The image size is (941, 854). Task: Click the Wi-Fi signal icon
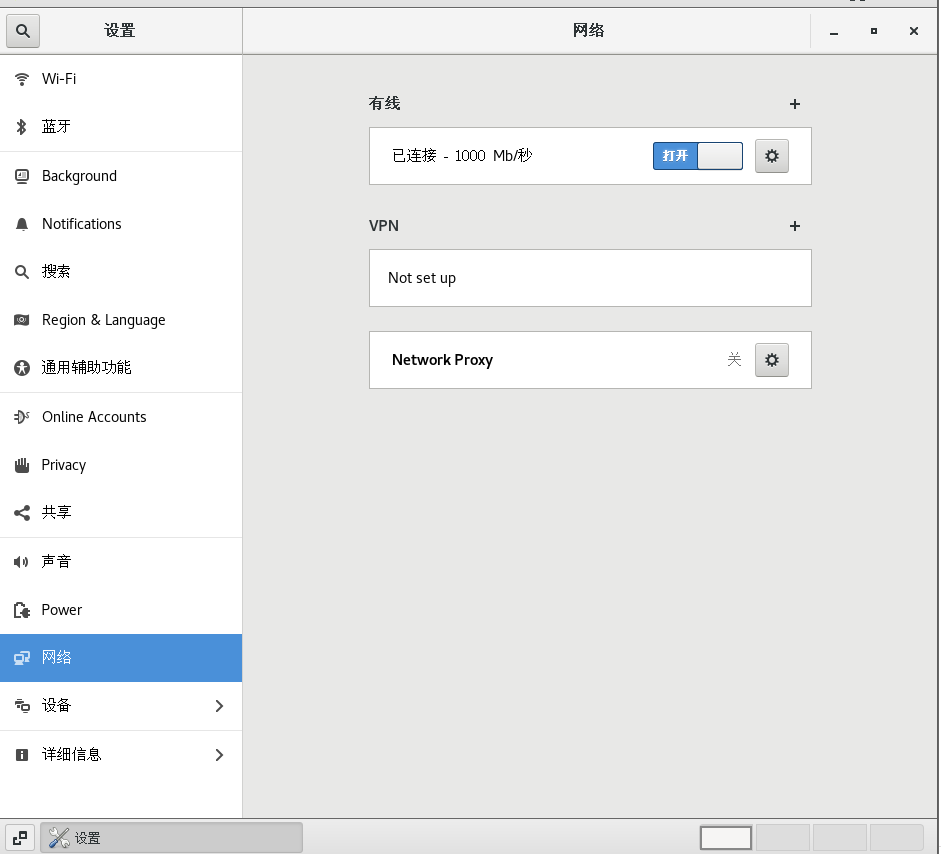22,79
